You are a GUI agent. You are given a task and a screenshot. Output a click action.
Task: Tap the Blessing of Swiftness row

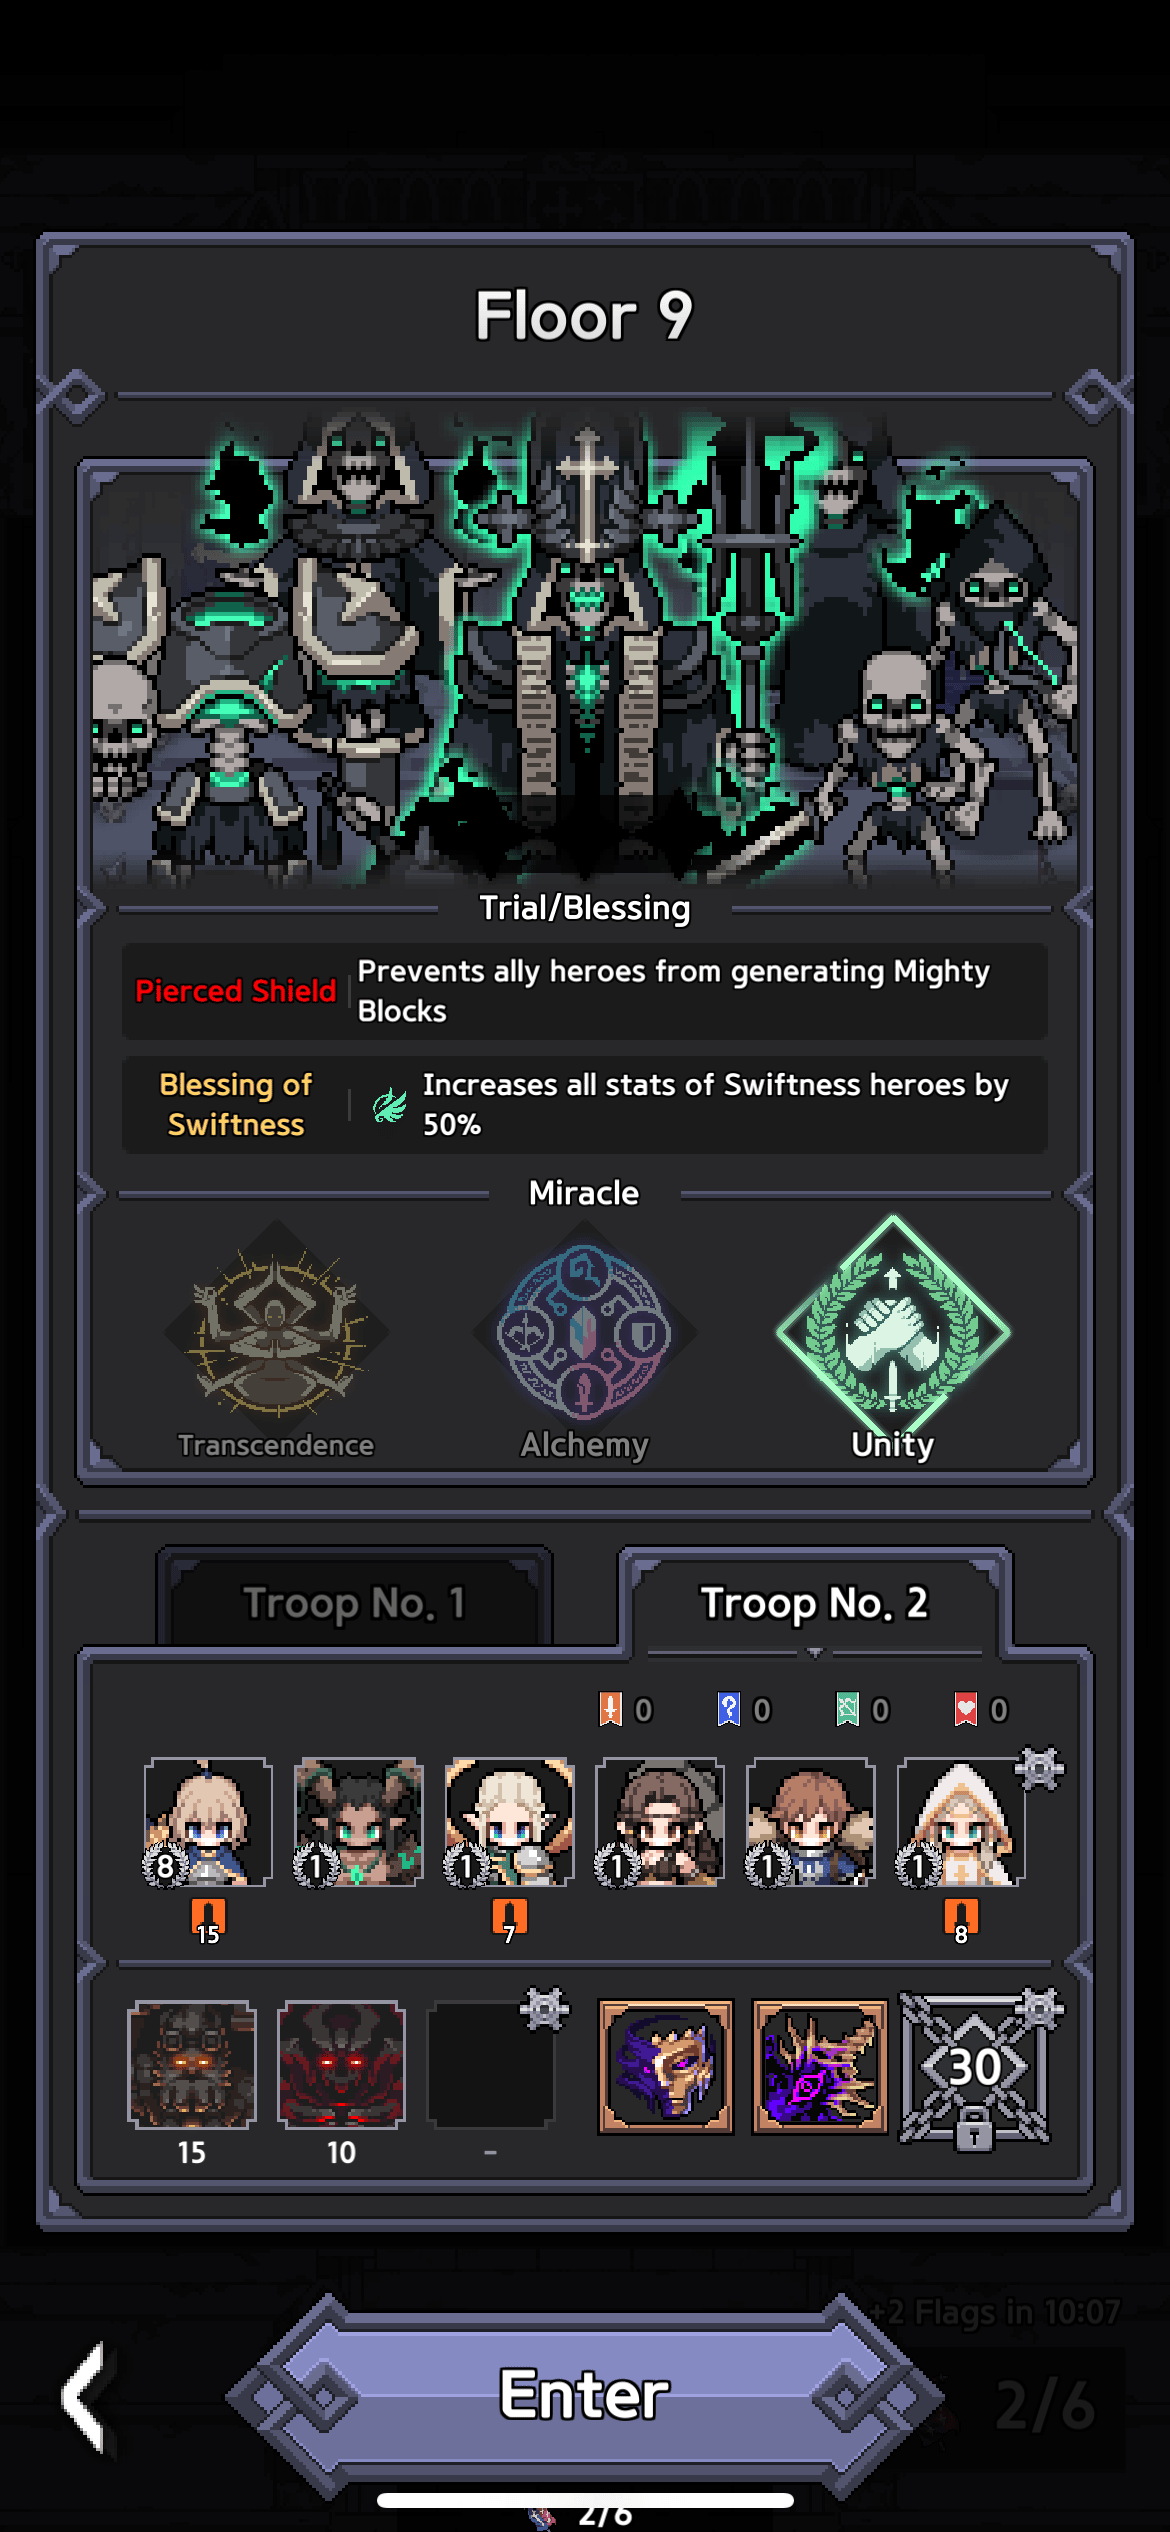pos(584,1104)
